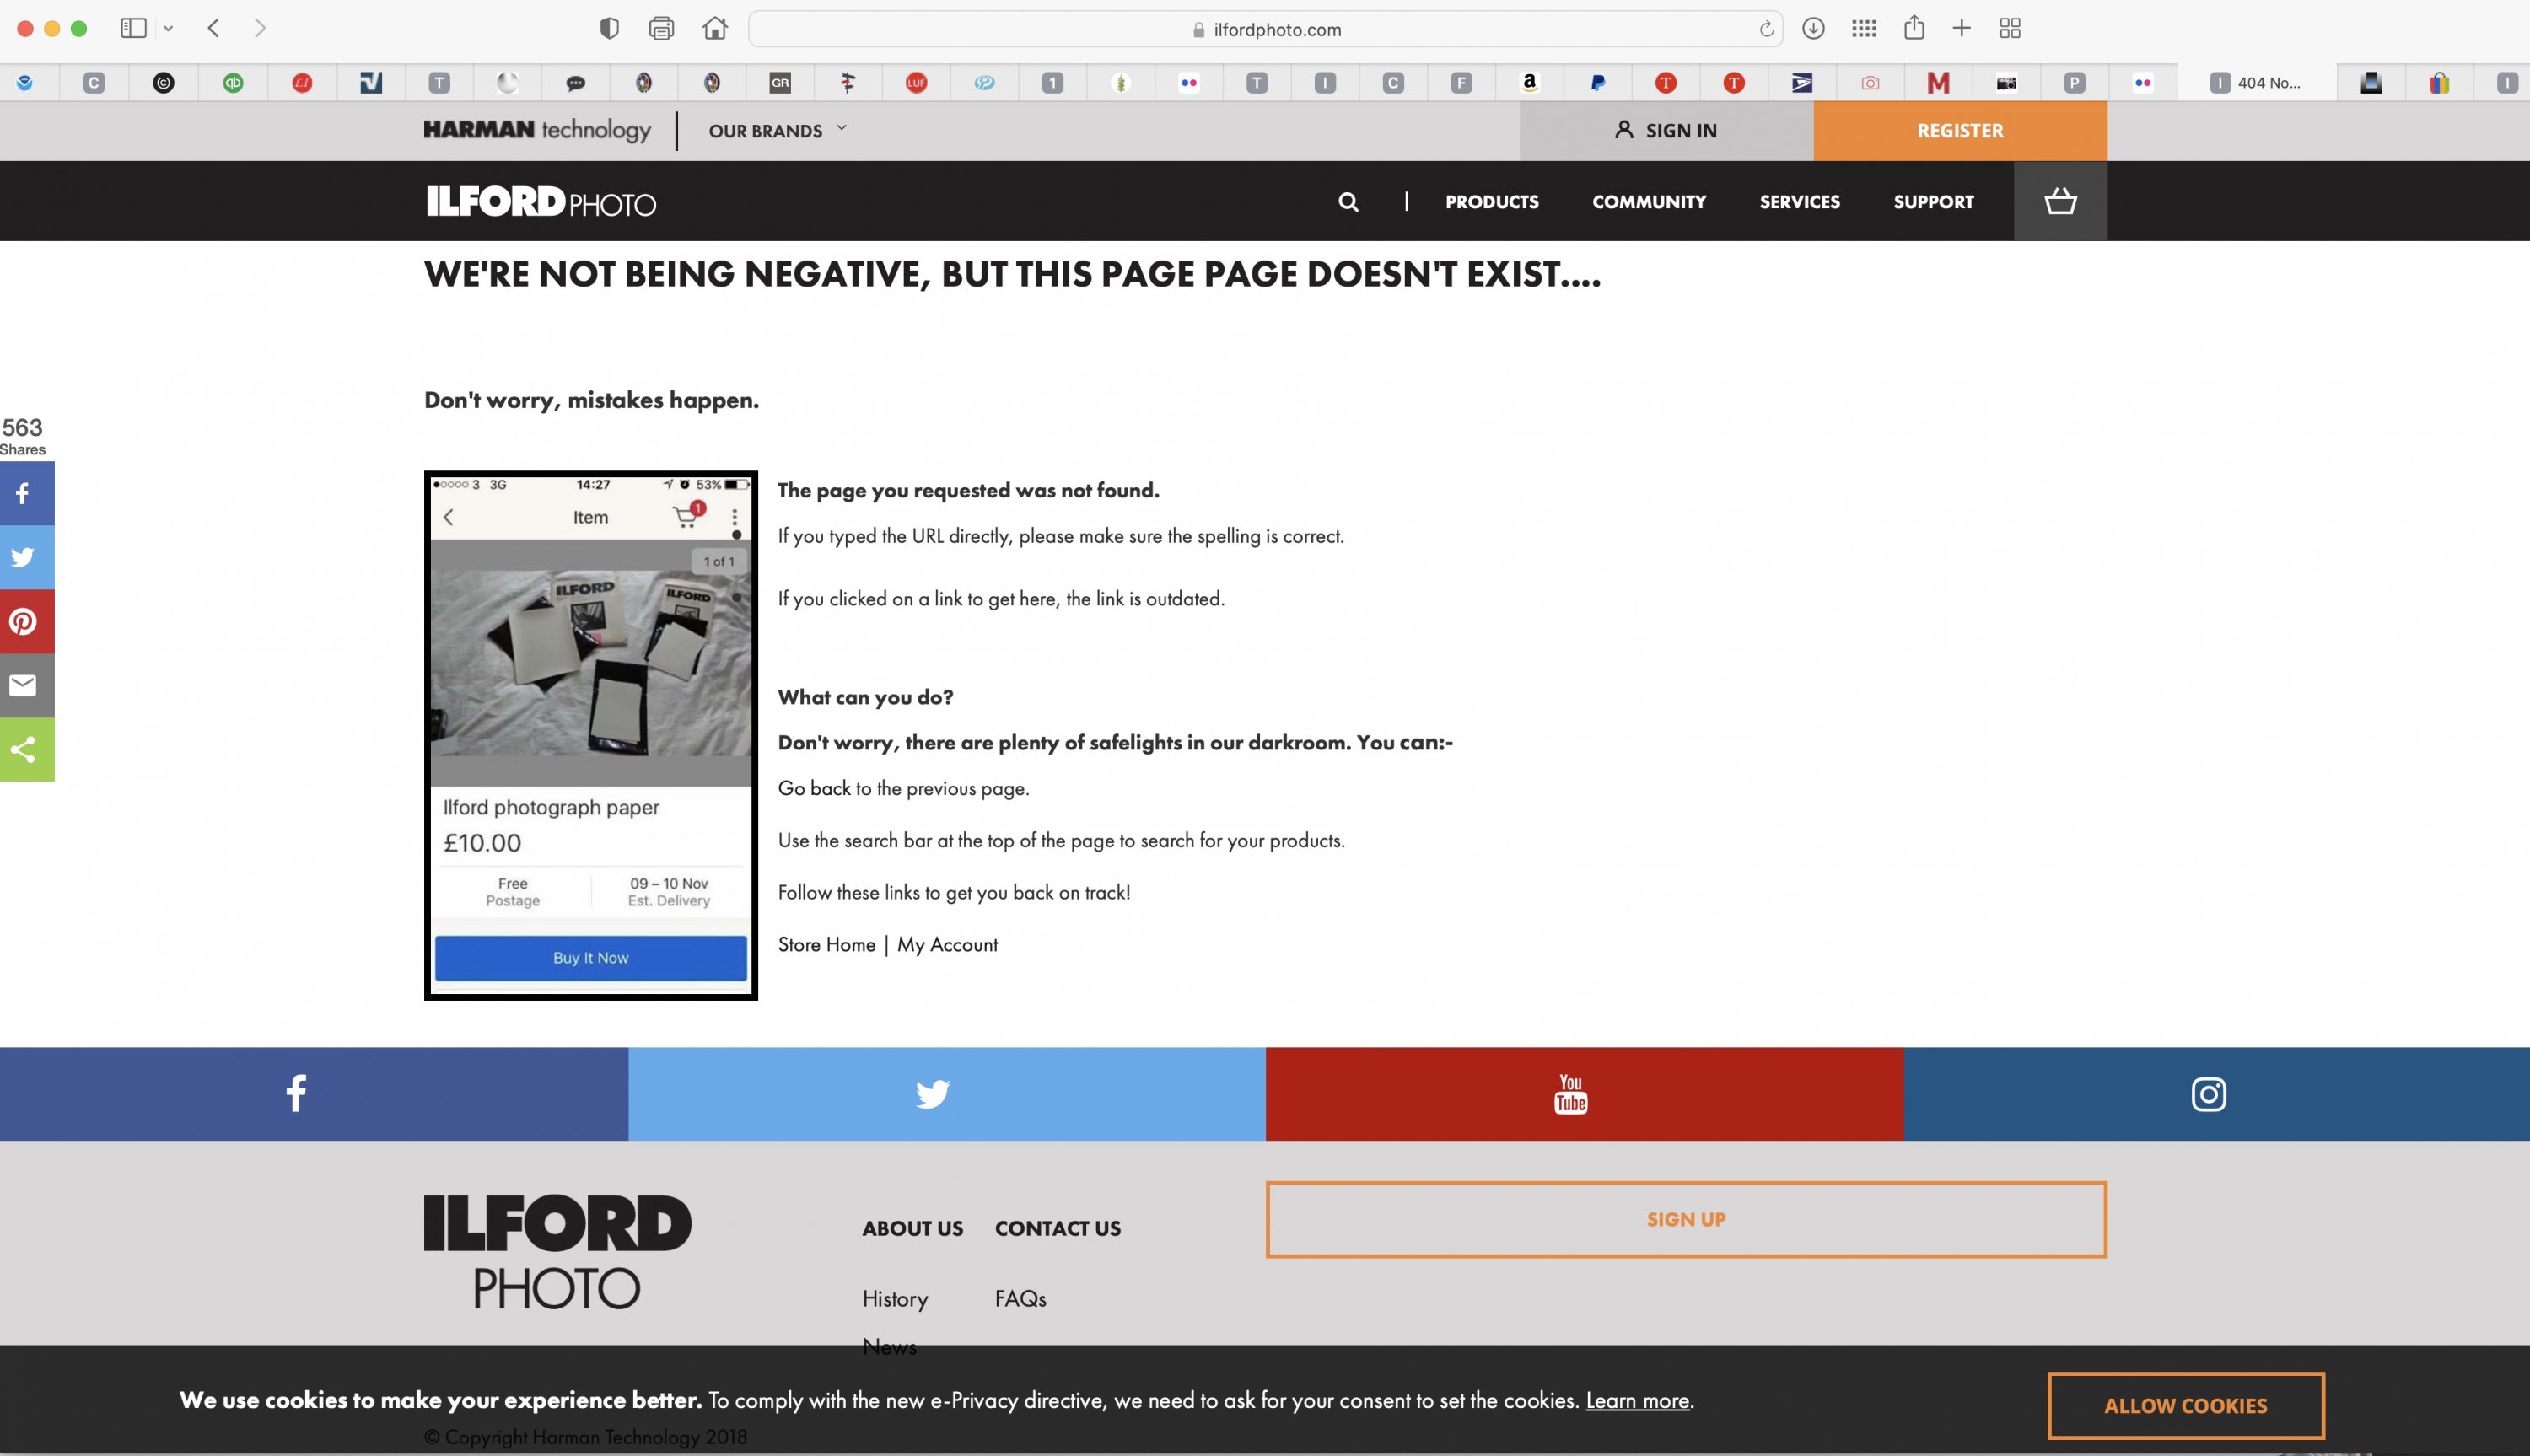Click the HARMAN technology logo

tap(537, 130)
